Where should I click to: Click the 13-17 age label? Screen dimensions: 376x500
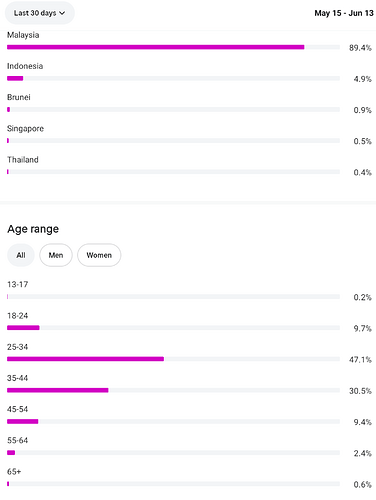17,284
